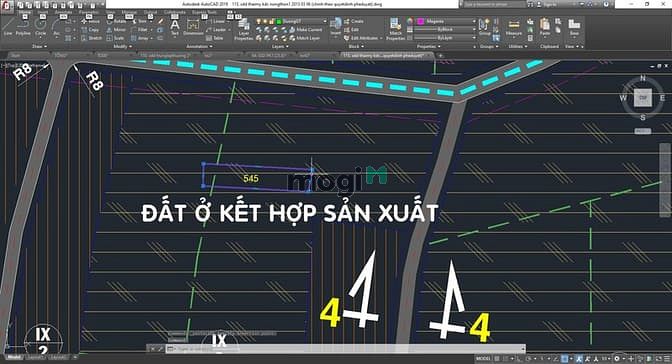This screenshot has height=364, width=672.
Task: Open the AutoCAD application menu button
Action: tap(6, 6)
